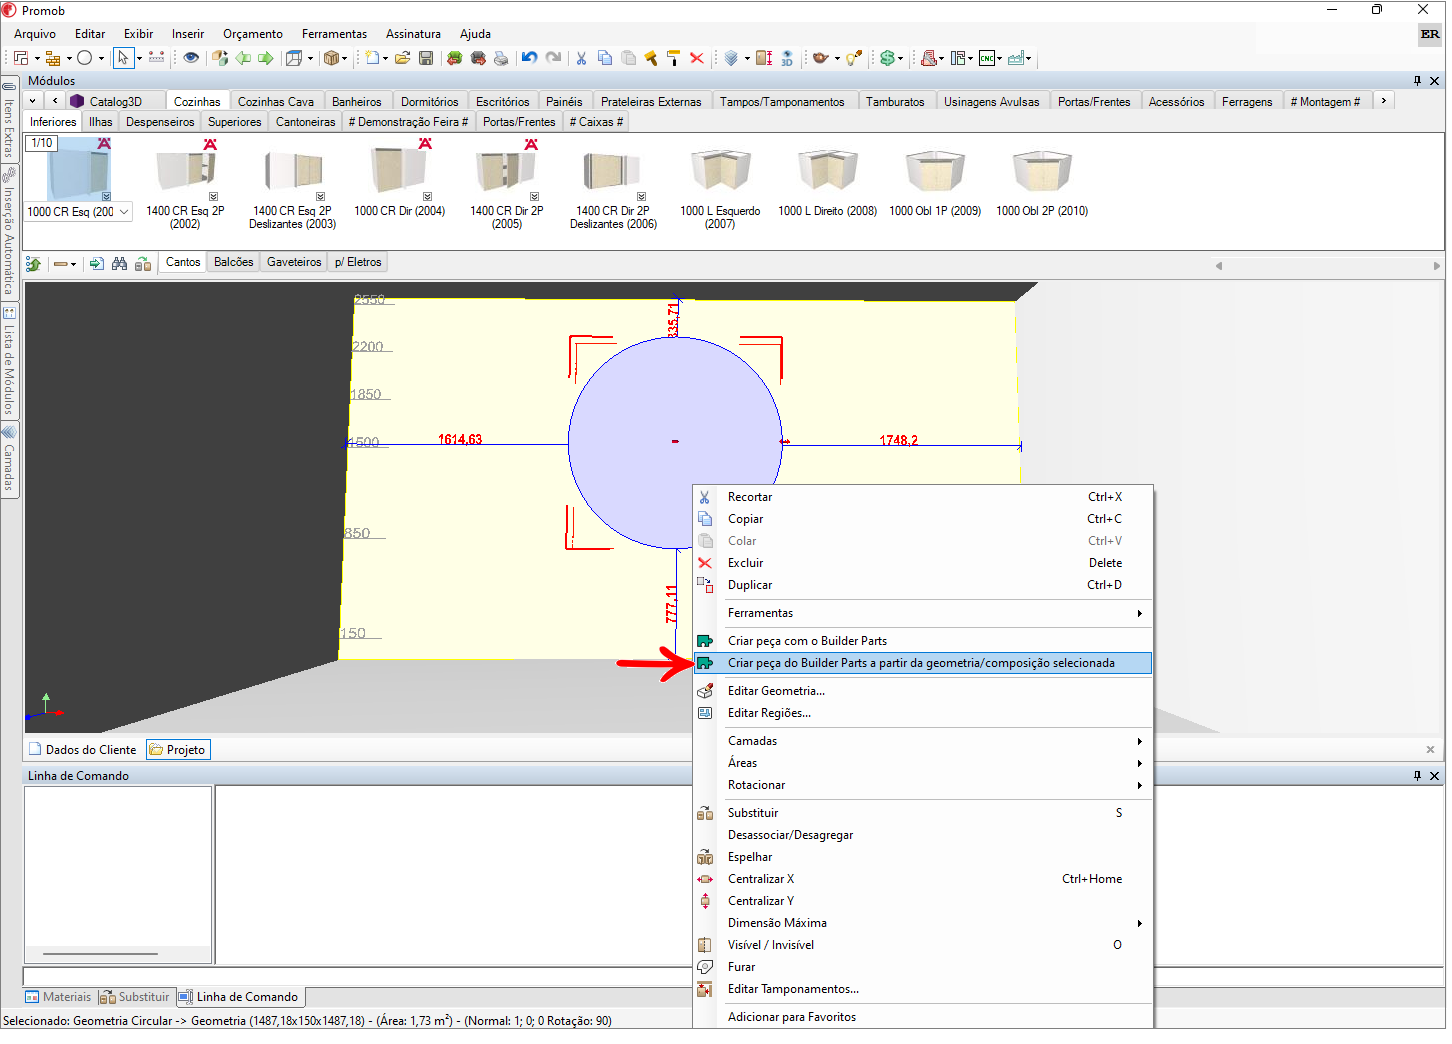Click the paint roller toolbar icon

pos(673,58)
